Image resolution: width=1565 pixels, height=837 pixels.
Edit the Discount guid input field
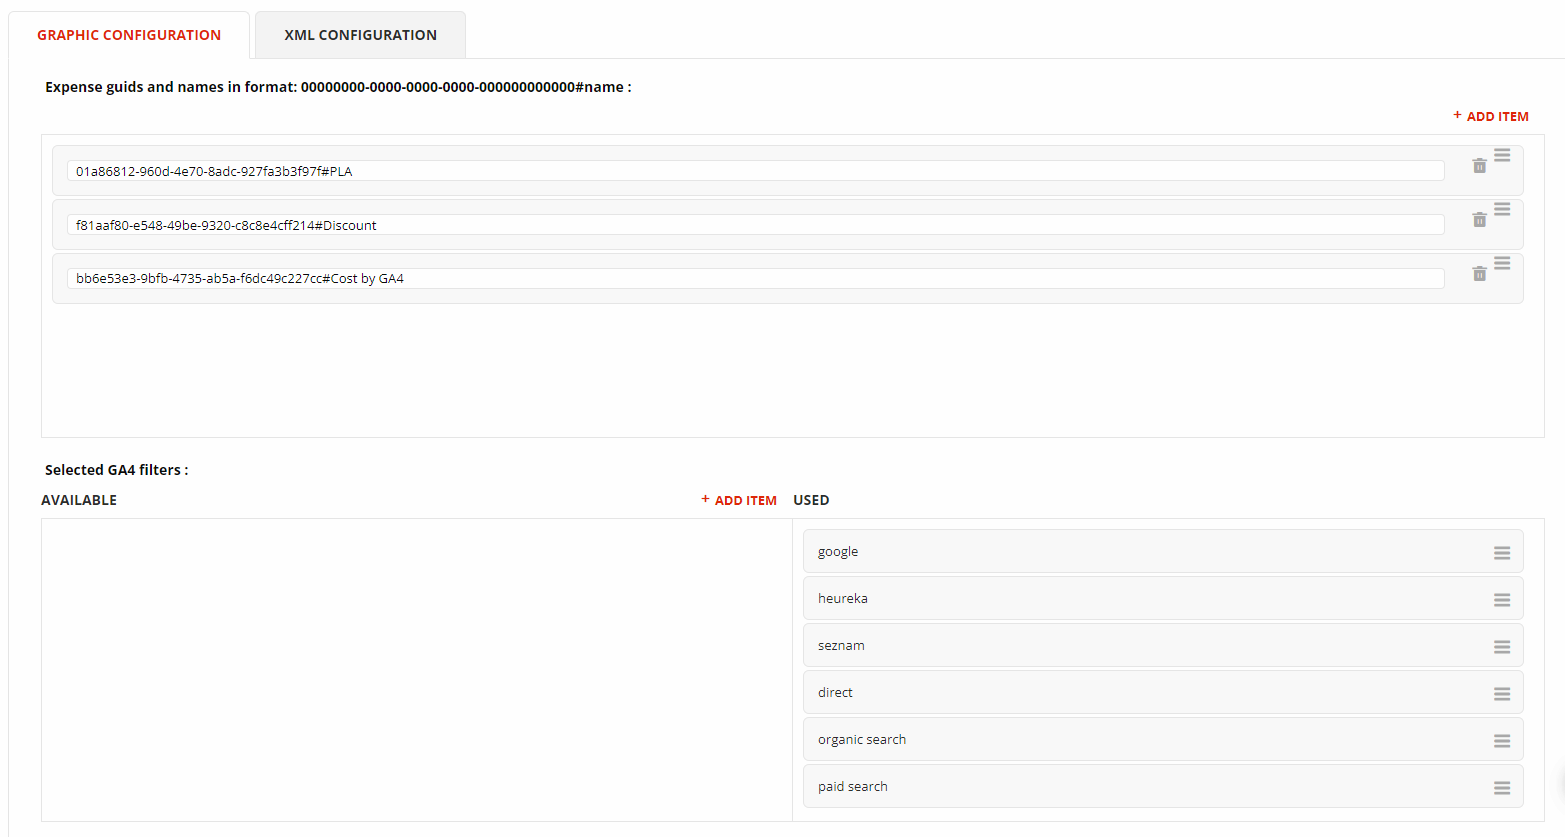(756, 225)
